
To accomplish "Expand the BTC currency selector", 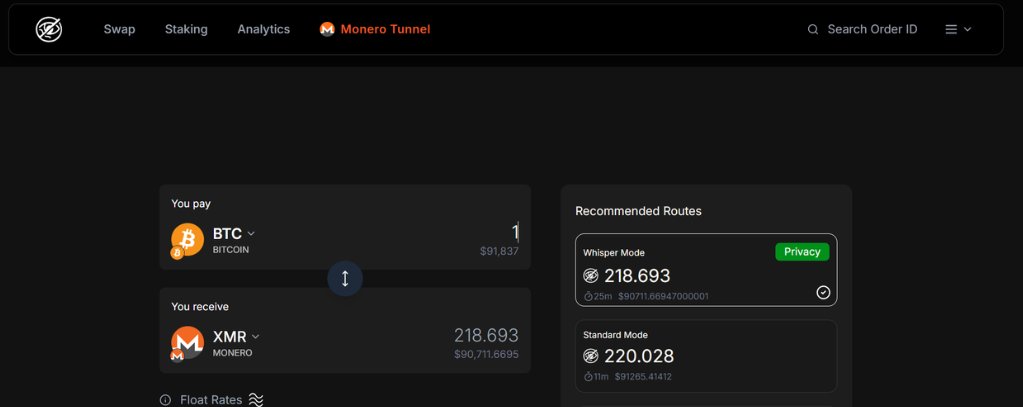I will (234, 234).
